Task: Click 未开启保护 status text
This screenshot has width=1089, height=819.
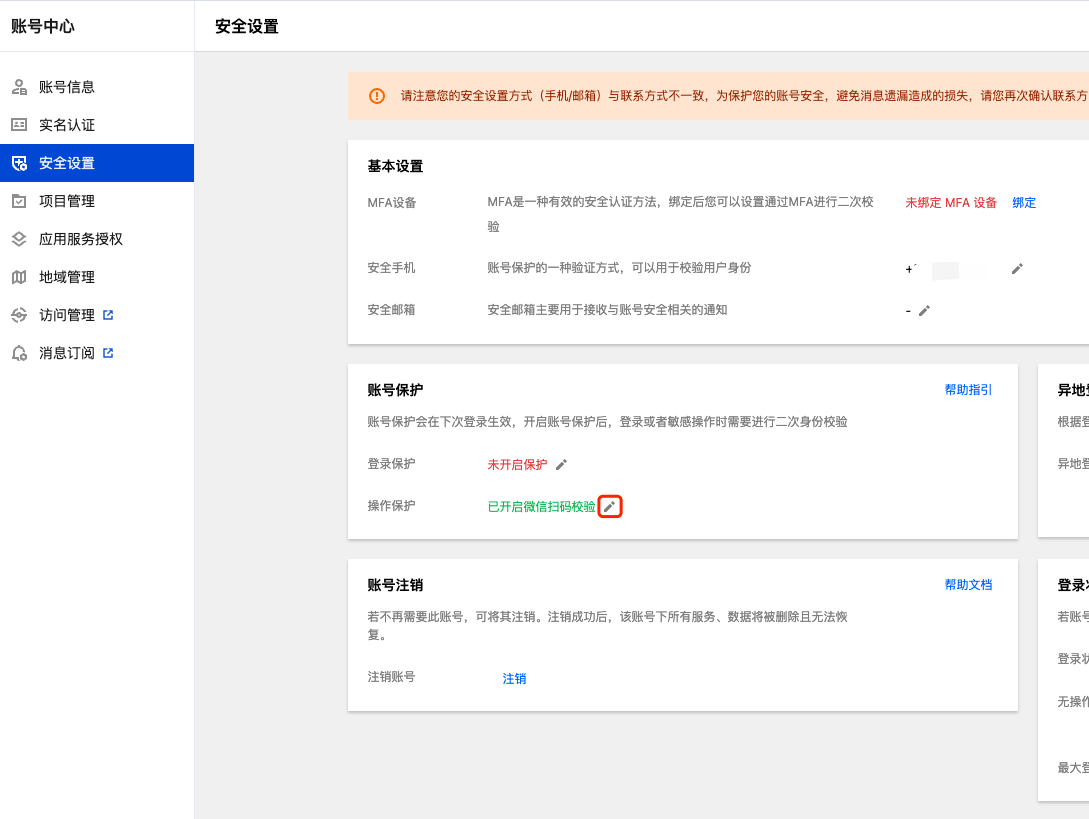Action: click(517, 465)
